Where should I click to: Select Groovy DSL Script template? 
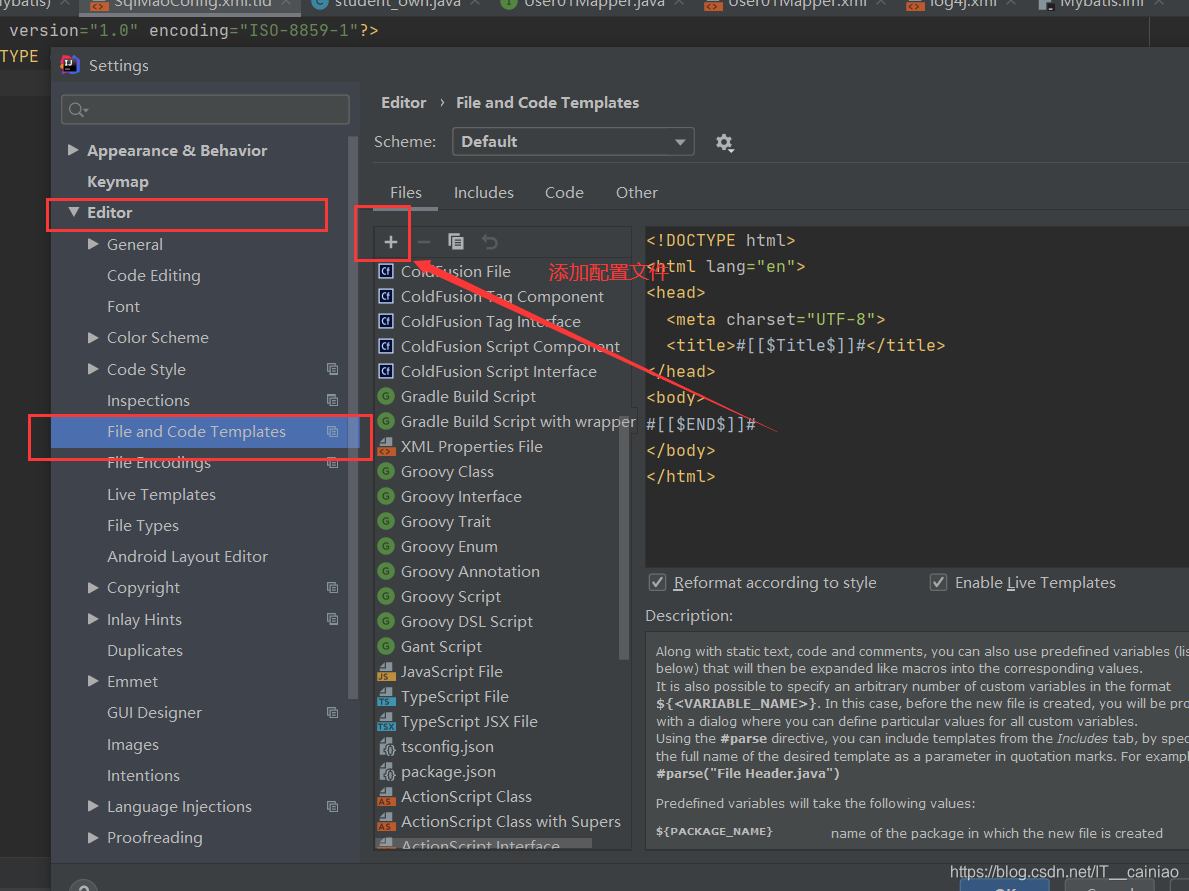[x=466, y=622]
